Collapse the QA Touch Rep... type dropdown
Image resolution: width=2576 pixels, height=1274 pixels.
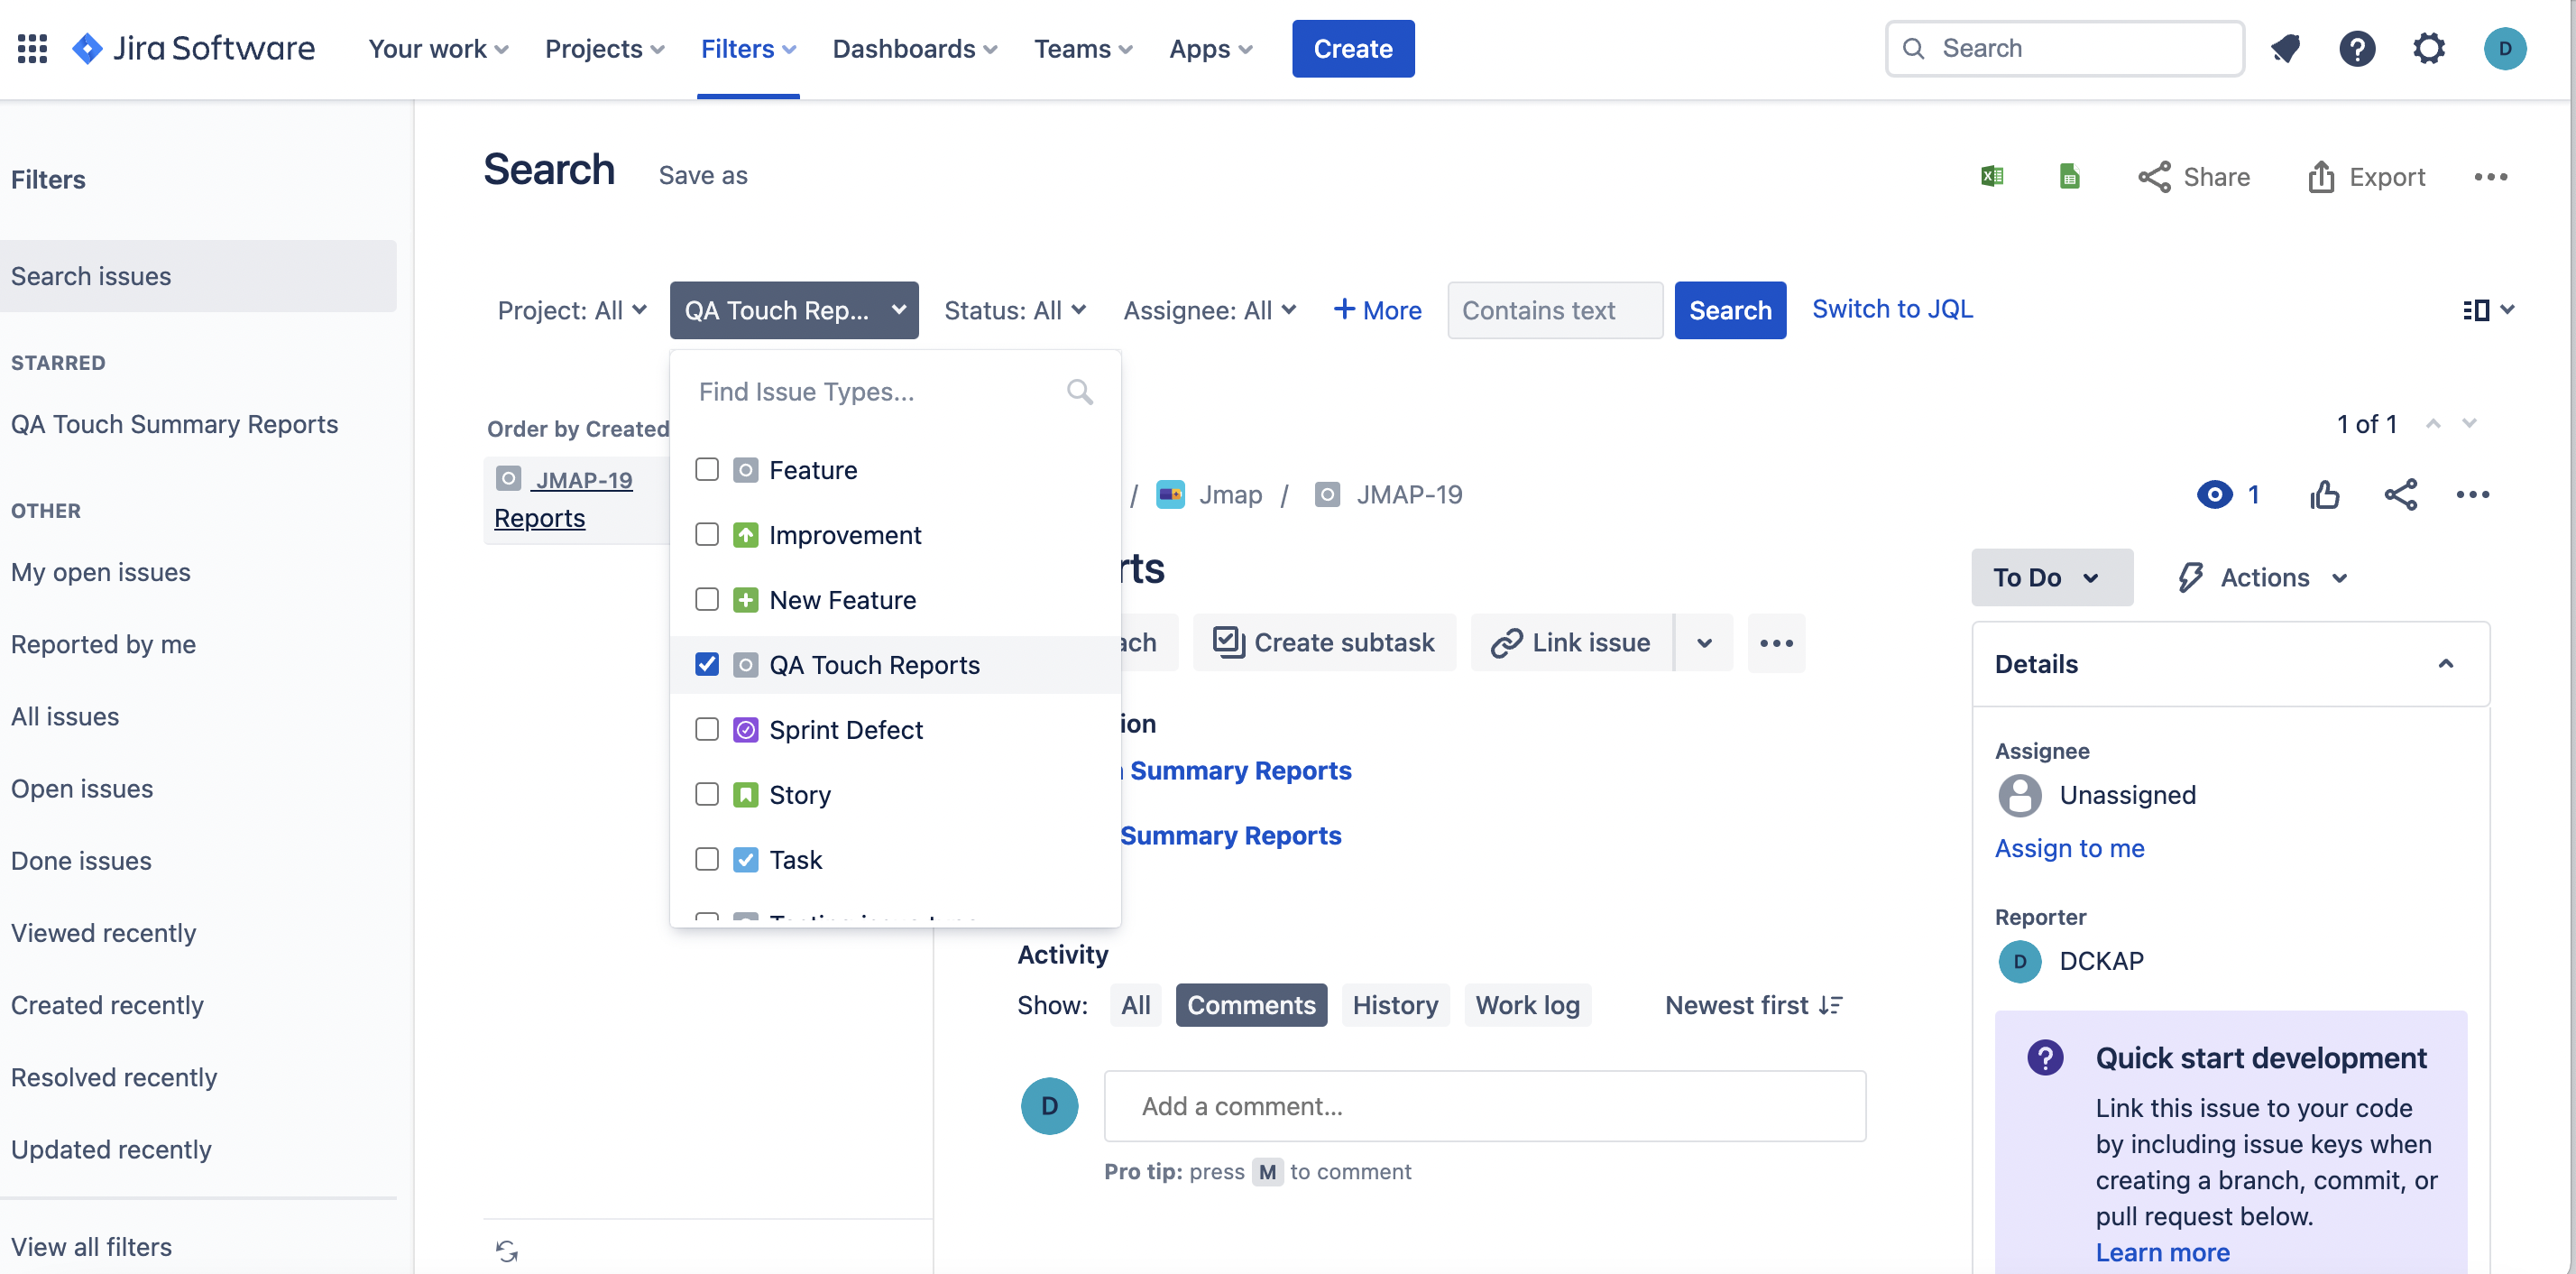(x=794, y=310)
